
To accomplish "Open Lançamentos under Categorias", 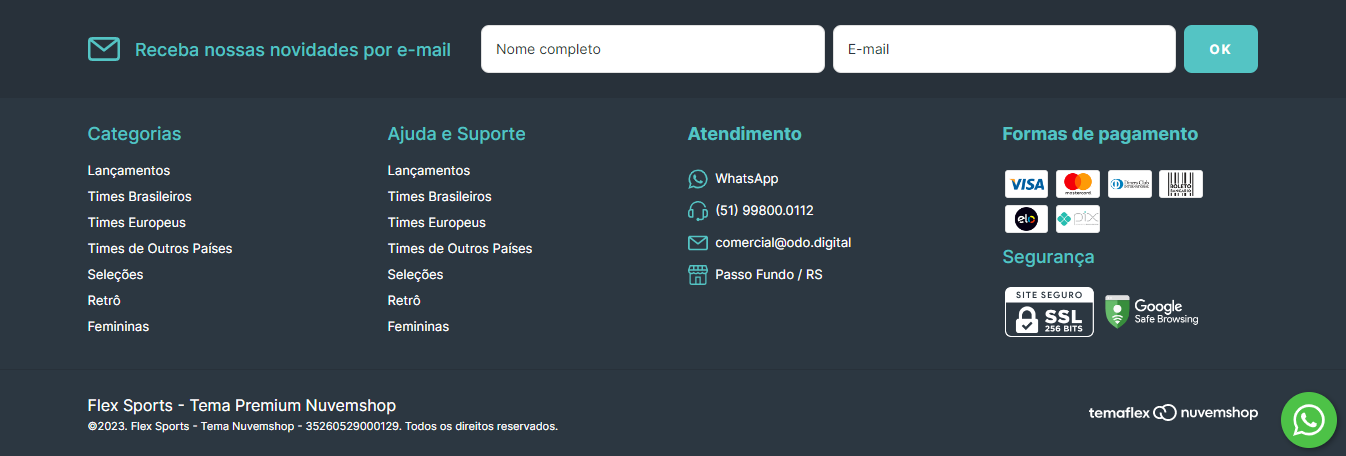I will pyautogui.click(x=129, y=171).
